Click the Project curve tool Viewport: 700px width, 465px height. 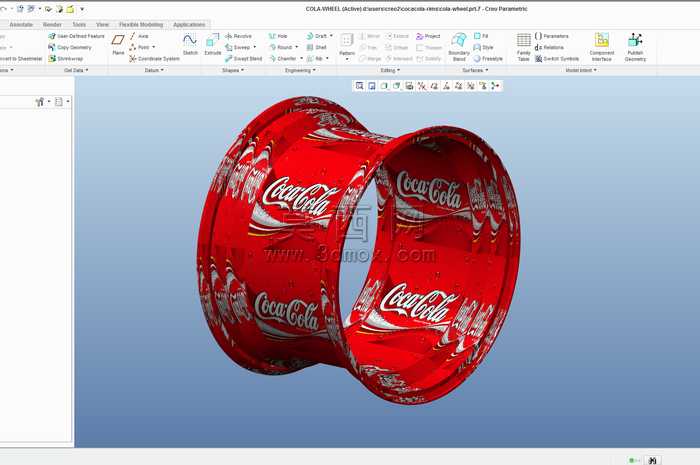tap(428, 36)
